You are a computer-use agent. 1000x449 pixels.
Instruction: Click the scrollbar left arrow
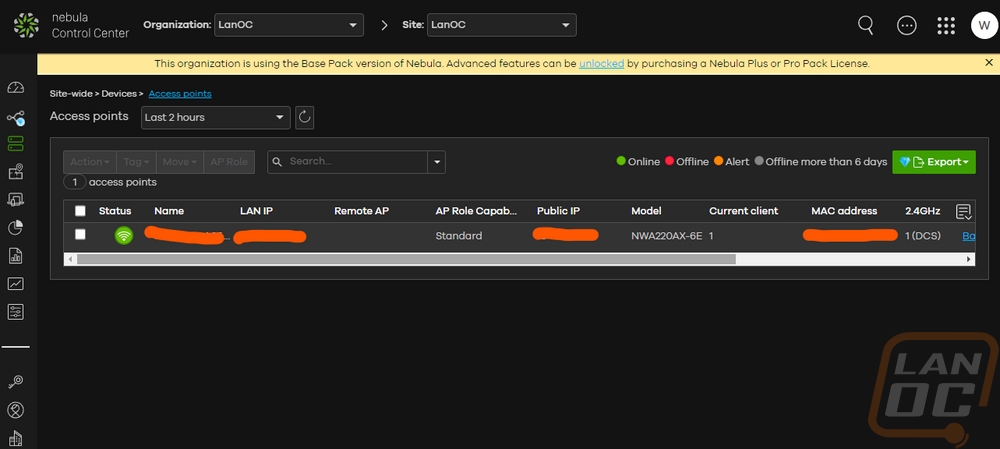pyautogui.click(x=70, y=260)
